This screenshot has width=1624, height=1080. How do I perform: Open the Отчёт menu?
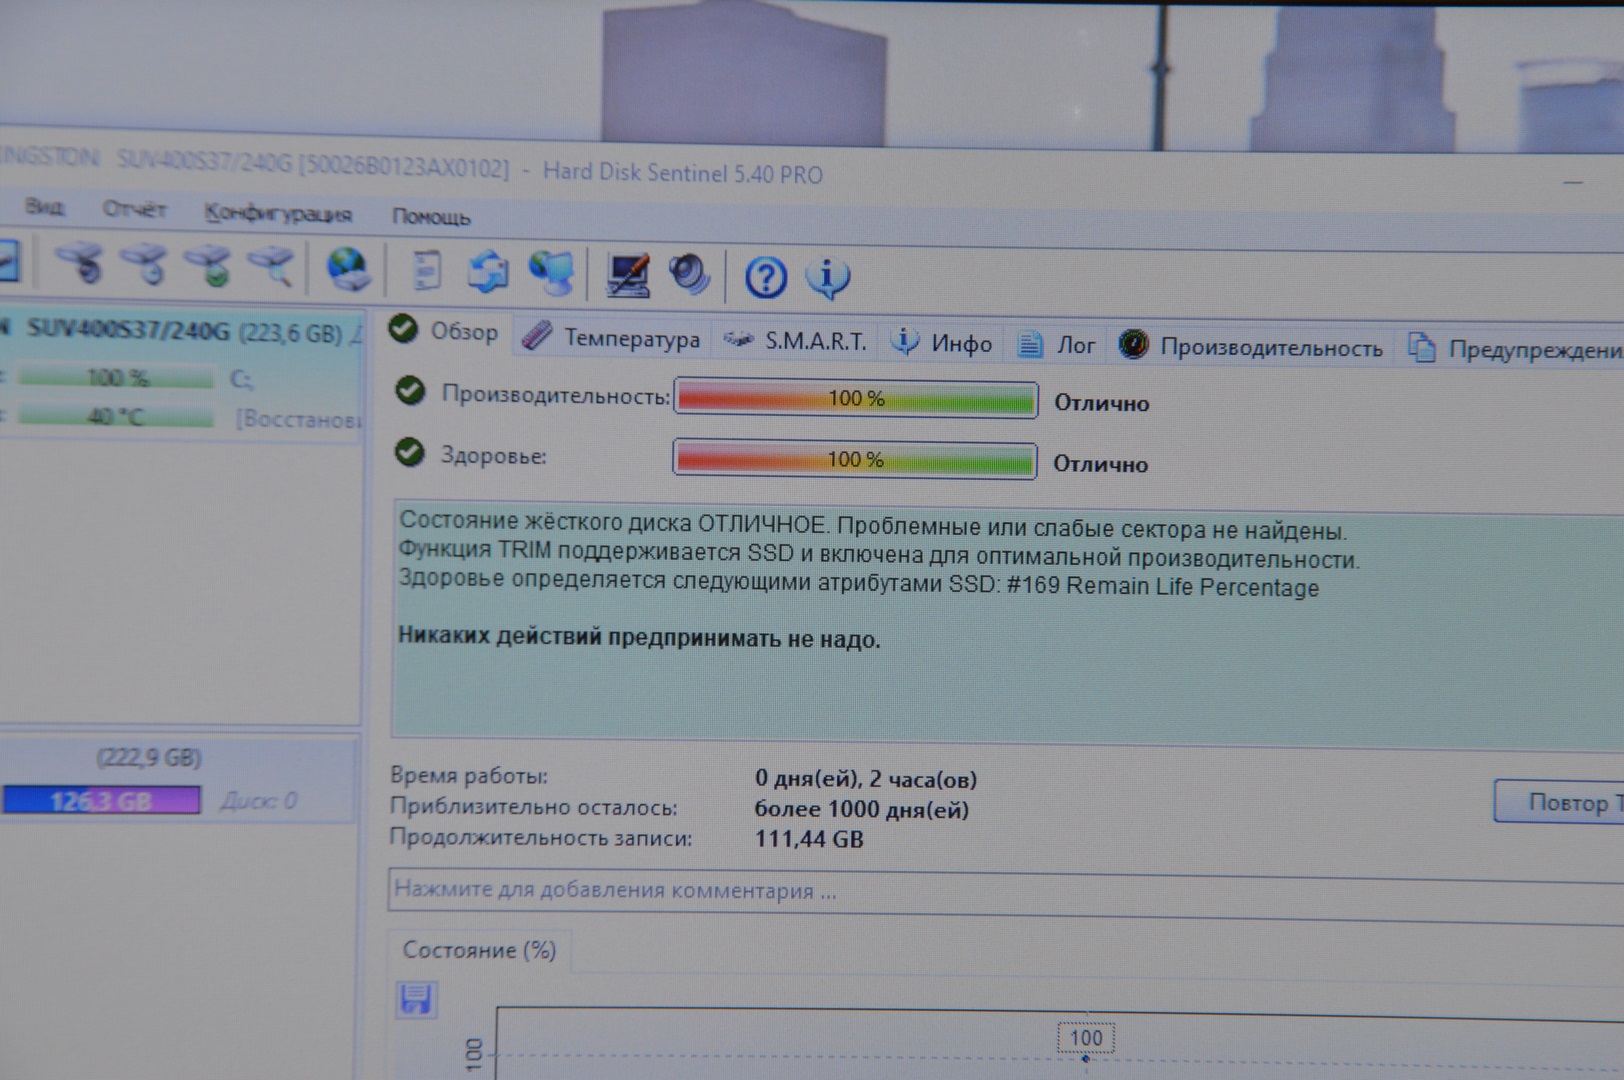(x=134, y=209)
